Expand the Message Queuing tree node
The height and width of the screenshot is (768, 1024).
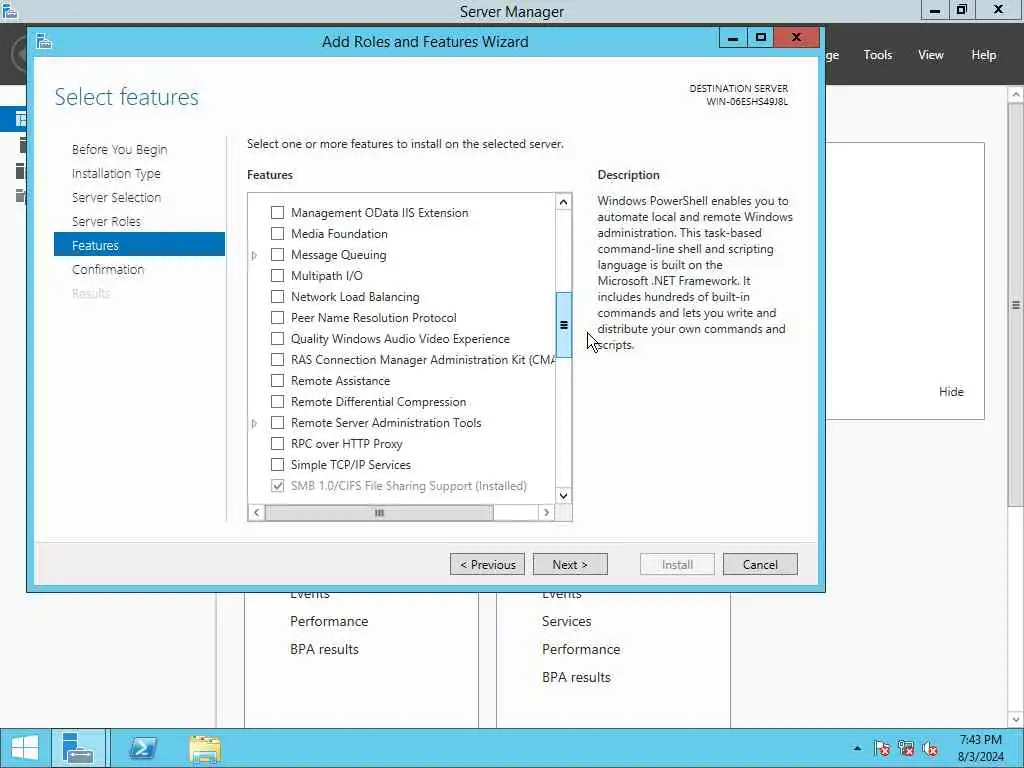click(x=255, y=255)
